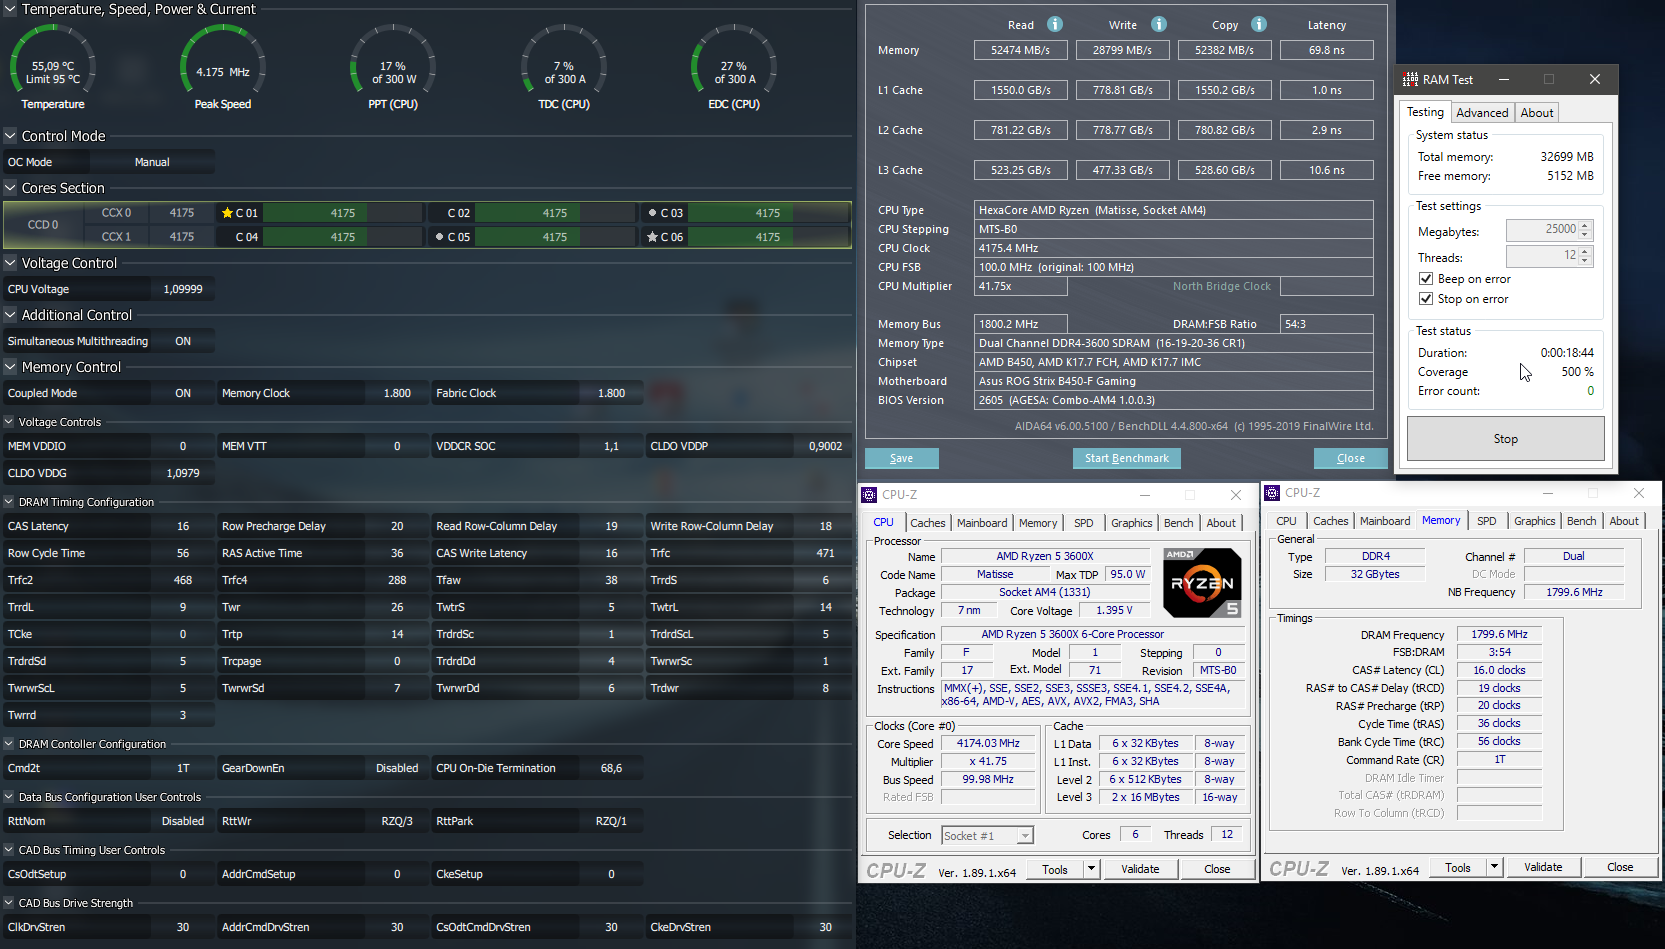Image resolution: width=1665 pixels, height=949 pixels.
Task: Click the info icon next to Read
Action: pyautogui.click(x=1055, y=24)
